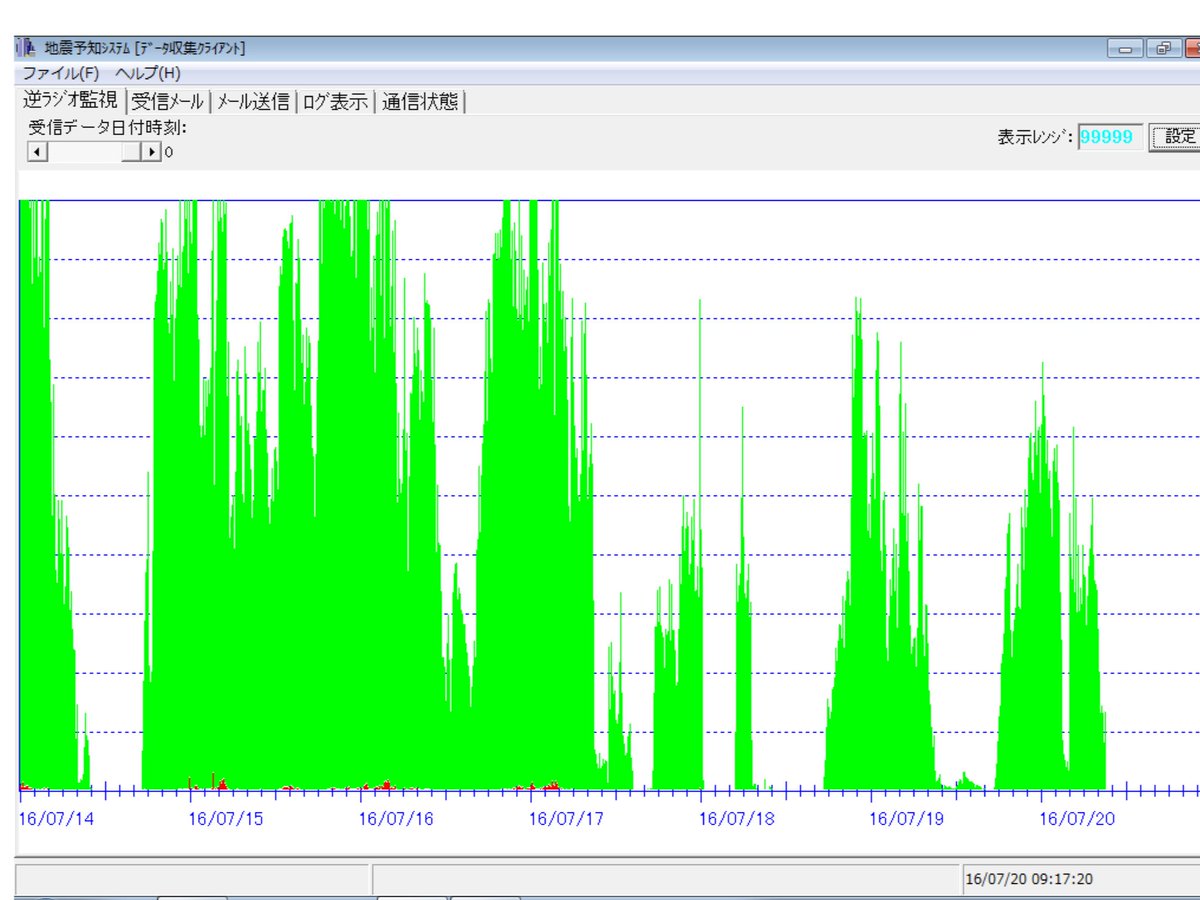Screen dimensions: 1200x900
Task: Click the date scrollbar left arrow
Action: point(38,152)
